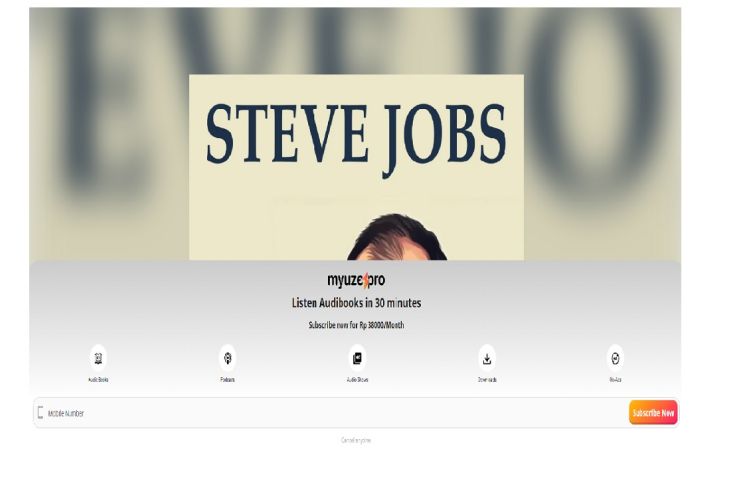Click the Podcasts label text
Image resolution: width=730 pixels, height=487 pixels.
coord(228,380)
